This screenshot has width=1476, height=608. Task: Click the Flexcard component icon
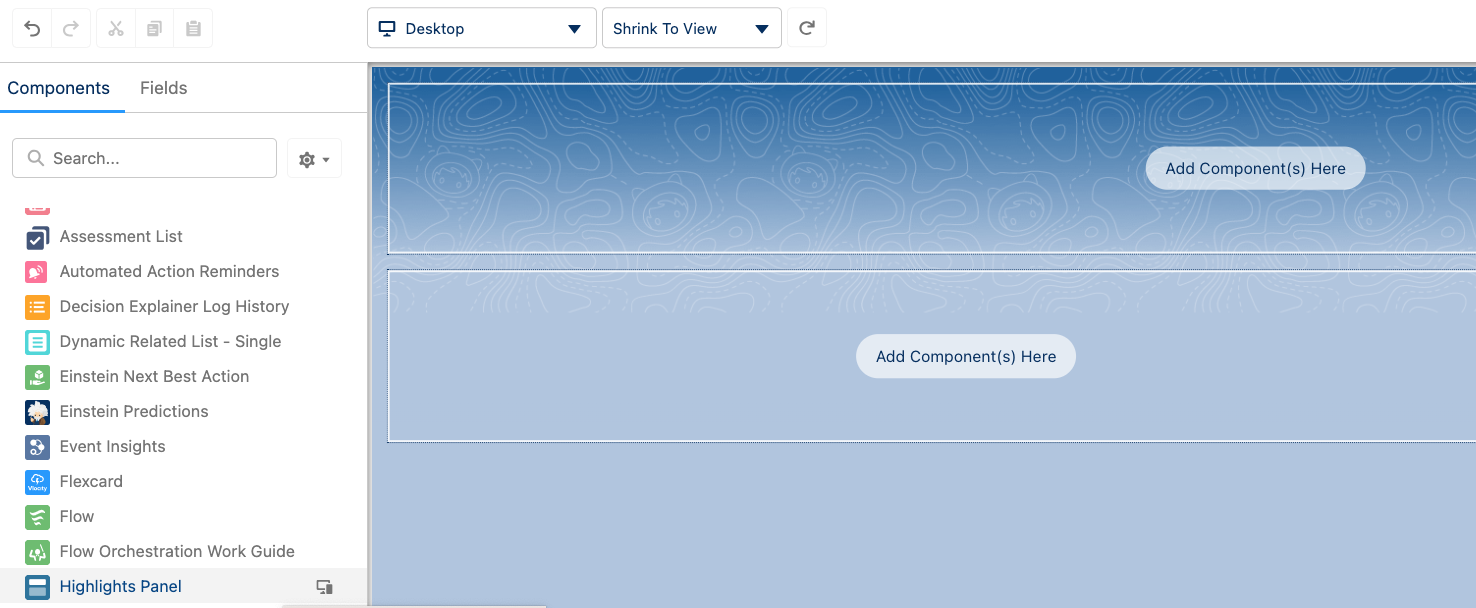(37, 482)
